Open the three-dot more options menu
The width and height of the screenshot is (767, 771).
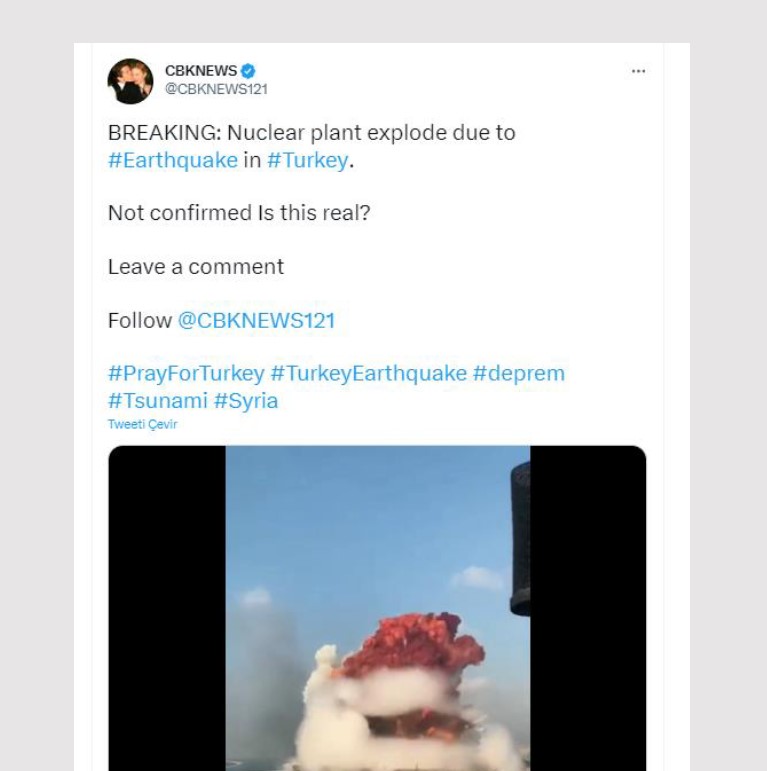point(638,71)
